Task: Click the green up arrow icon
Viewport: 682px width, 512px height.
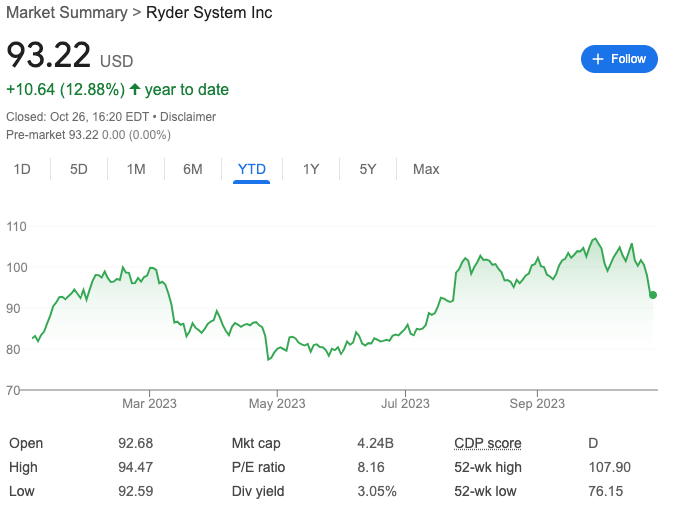Action: tap(135, 90)
